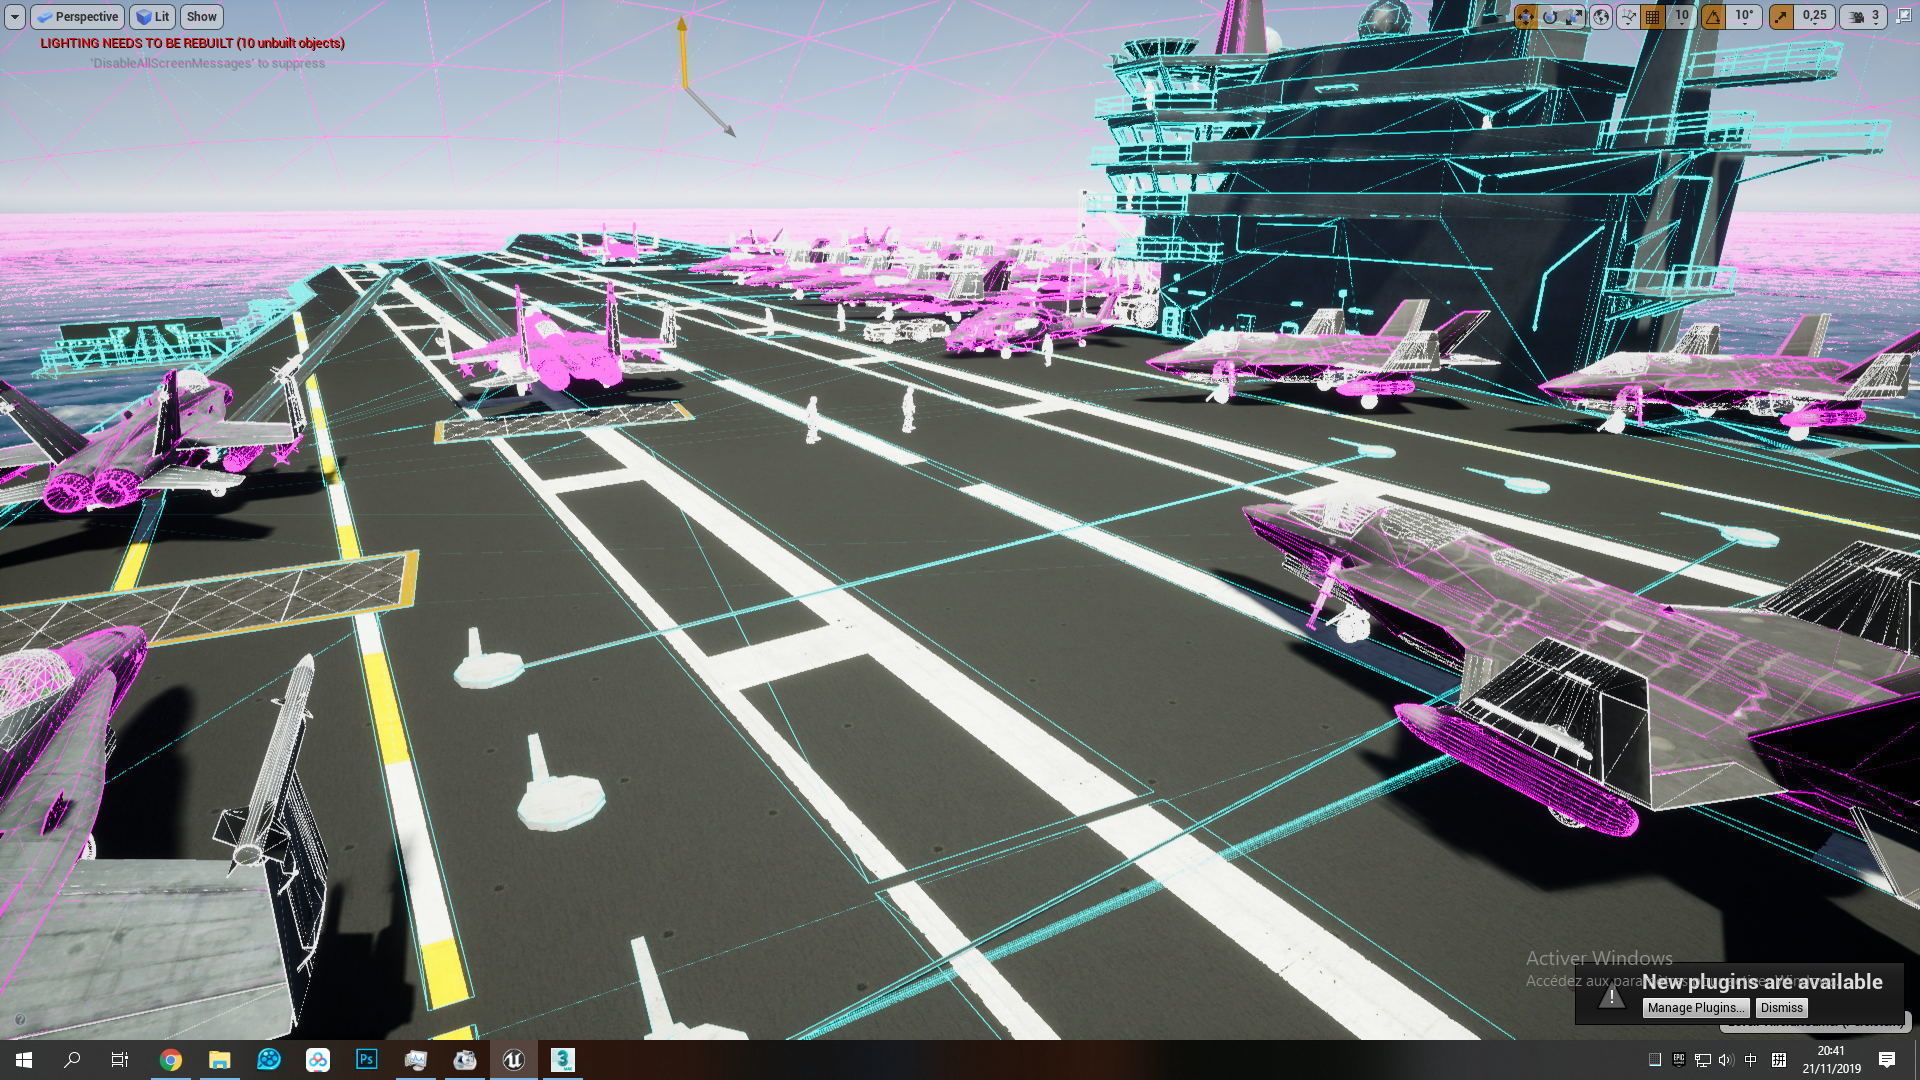Screen dimensions: 1920x1080
Task: Toggle scale snapping
Action: (1782, 17)
